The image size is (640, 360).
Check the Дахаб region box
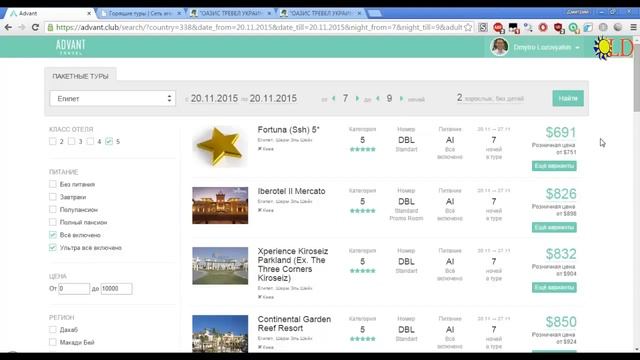tap(53, 329)
